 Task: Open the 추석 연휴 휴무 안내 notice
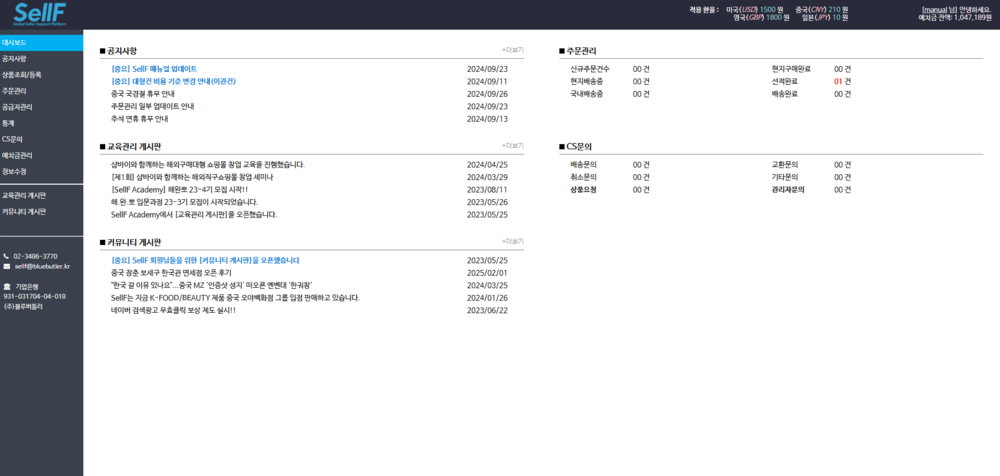139,119
